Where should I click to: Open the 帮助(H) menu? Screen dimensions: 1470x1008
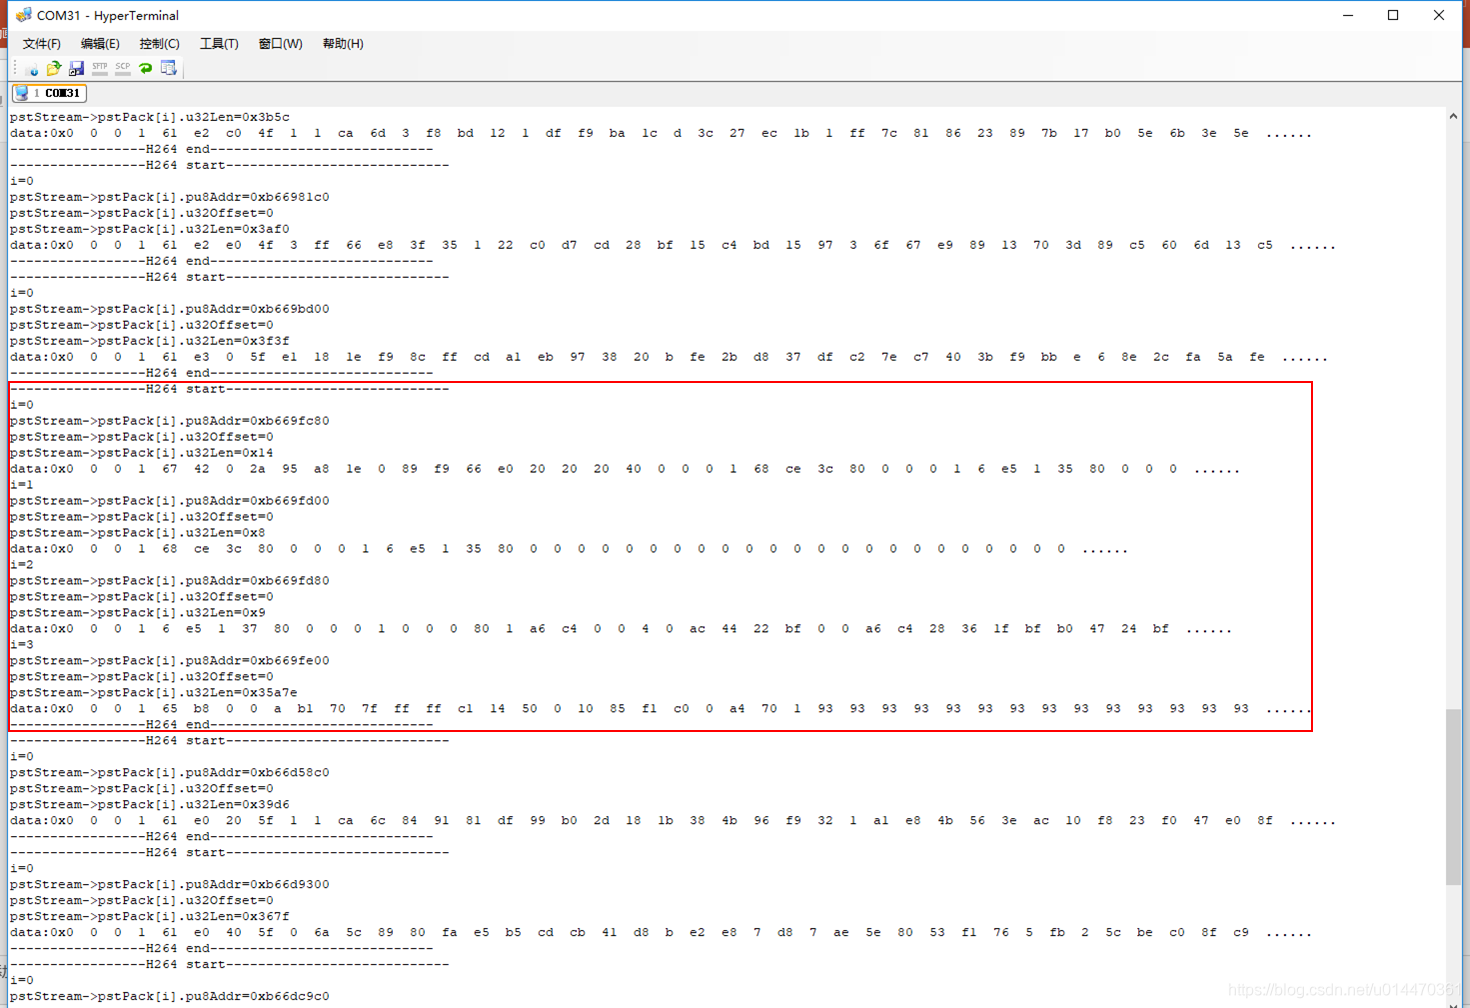click(x=343, y=44)
